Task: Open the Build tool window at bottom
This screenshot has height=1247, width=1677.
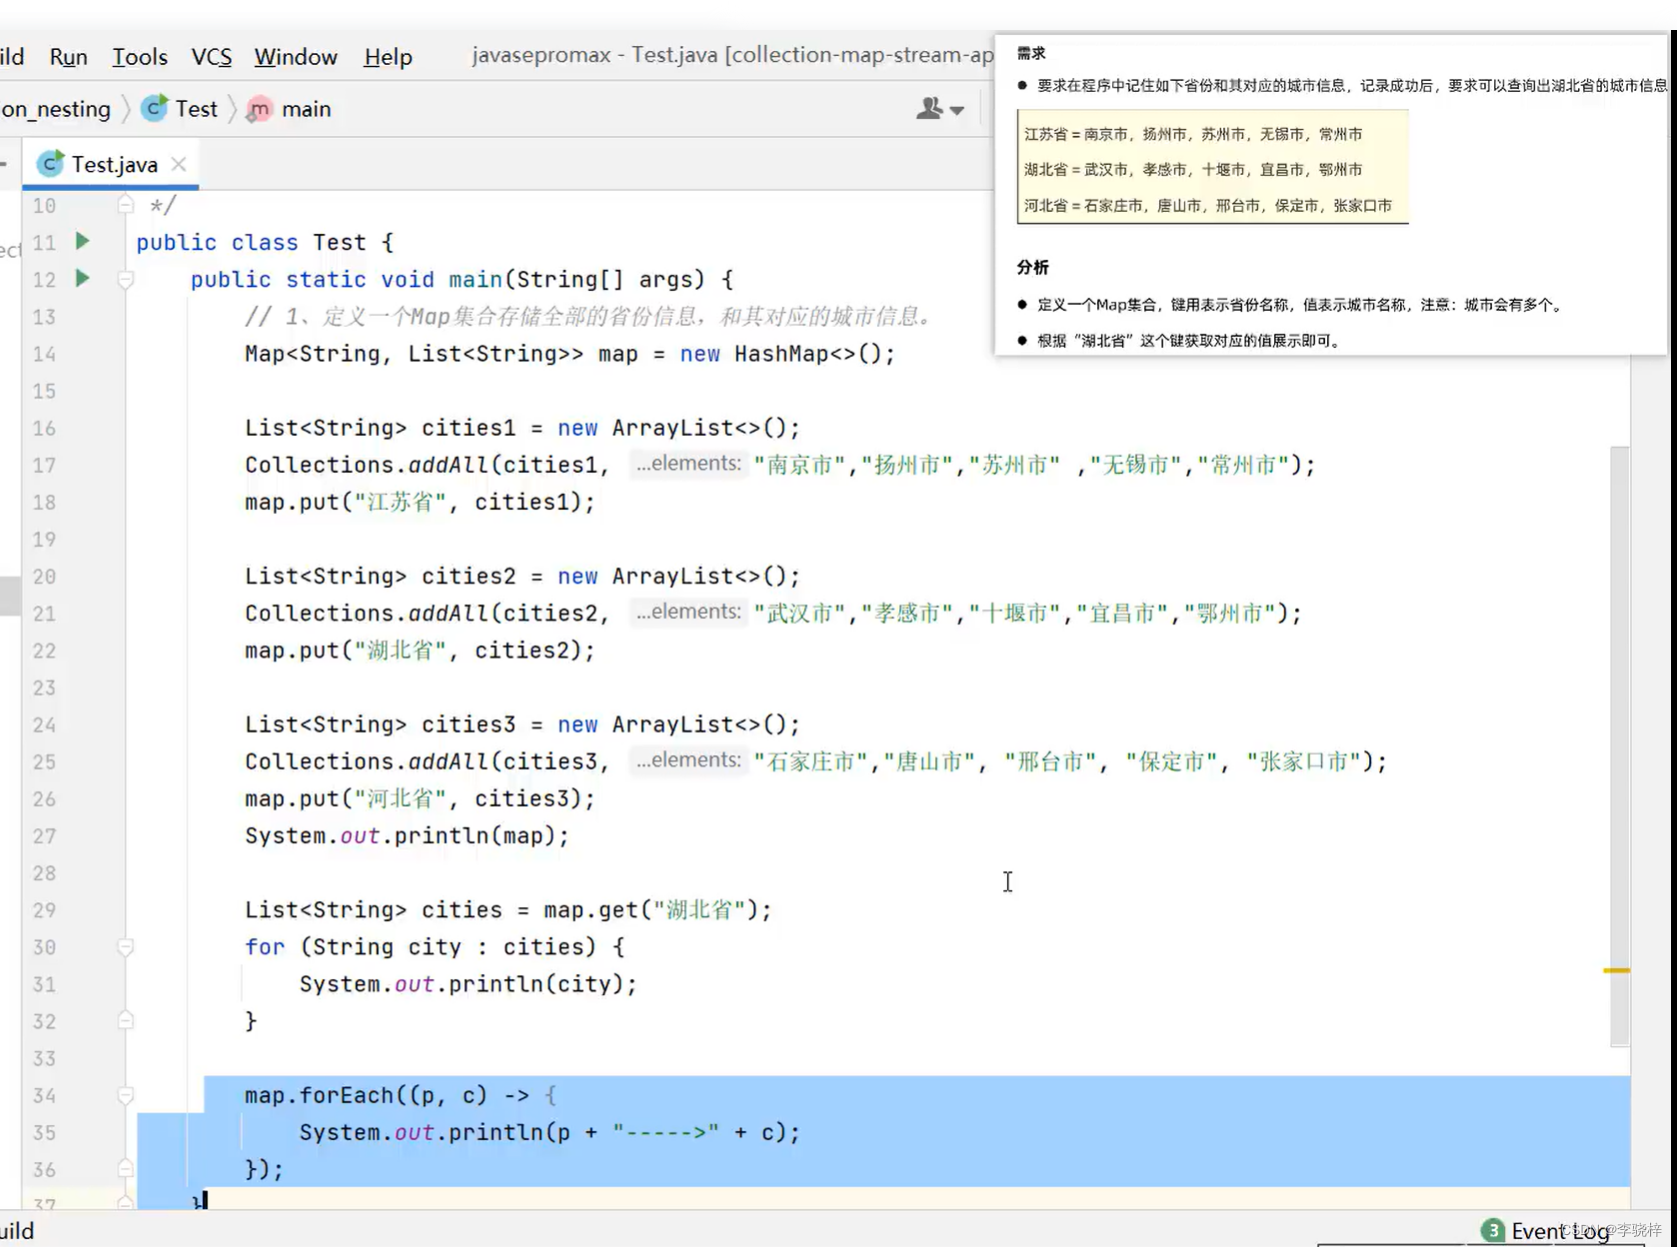Action: (17, 1231)
